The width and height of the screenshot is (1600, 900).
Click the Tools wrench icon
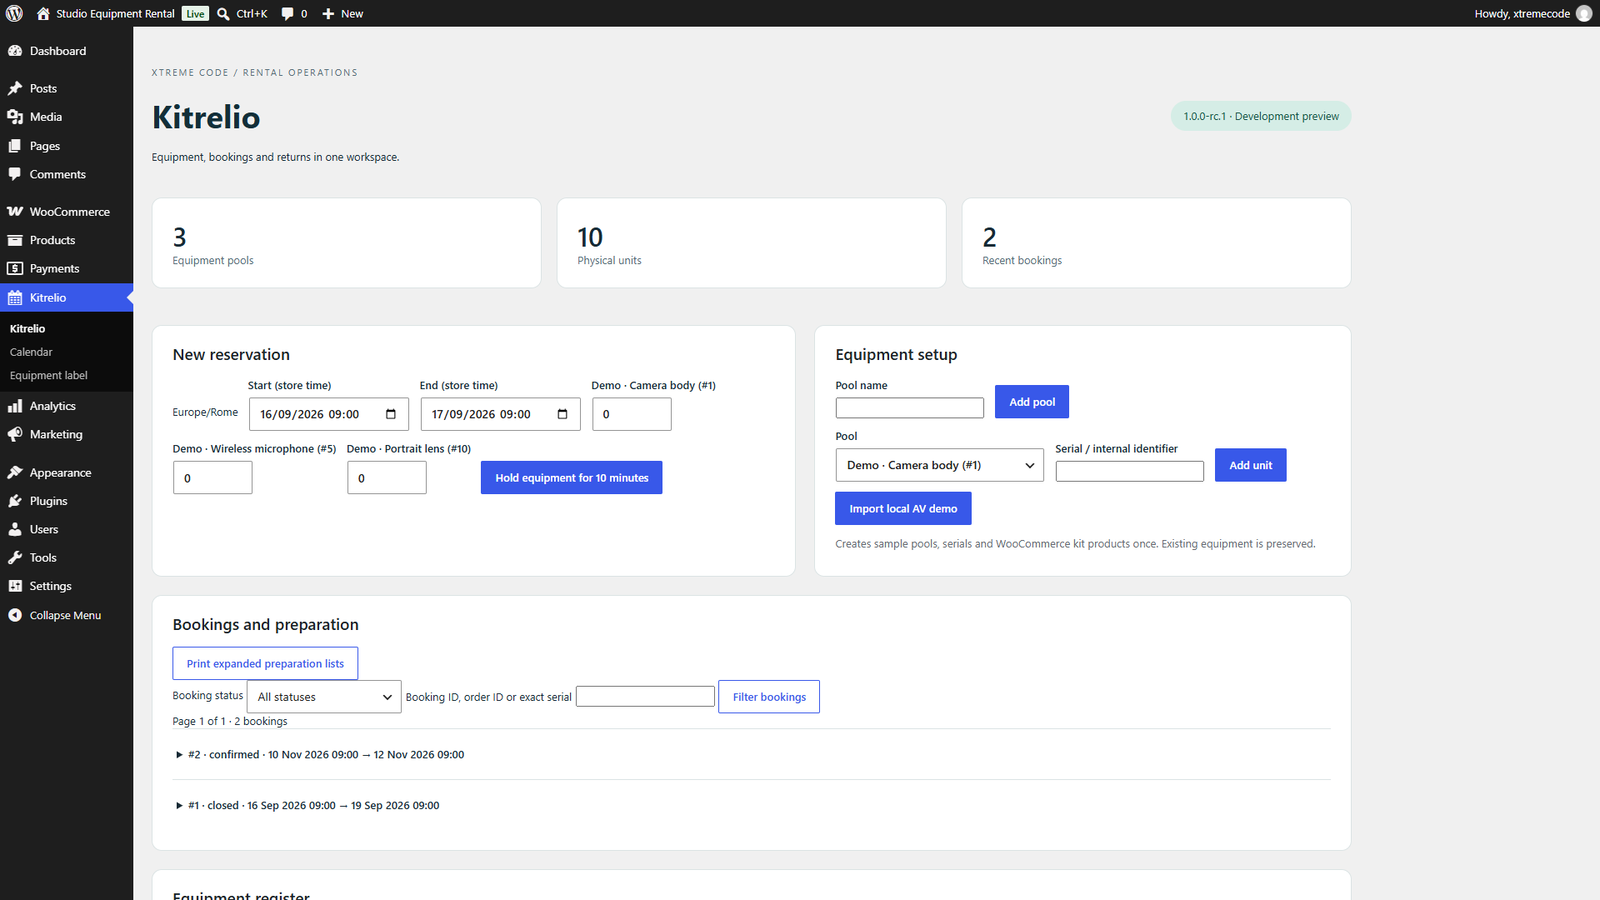(x=15, y=558)
